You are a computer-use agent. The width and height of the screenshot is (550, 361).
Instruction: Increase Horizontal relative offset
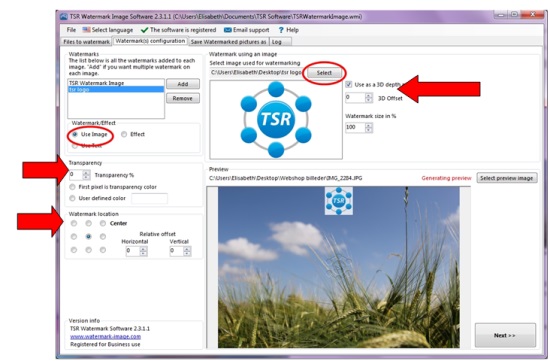tap(143, 249)
